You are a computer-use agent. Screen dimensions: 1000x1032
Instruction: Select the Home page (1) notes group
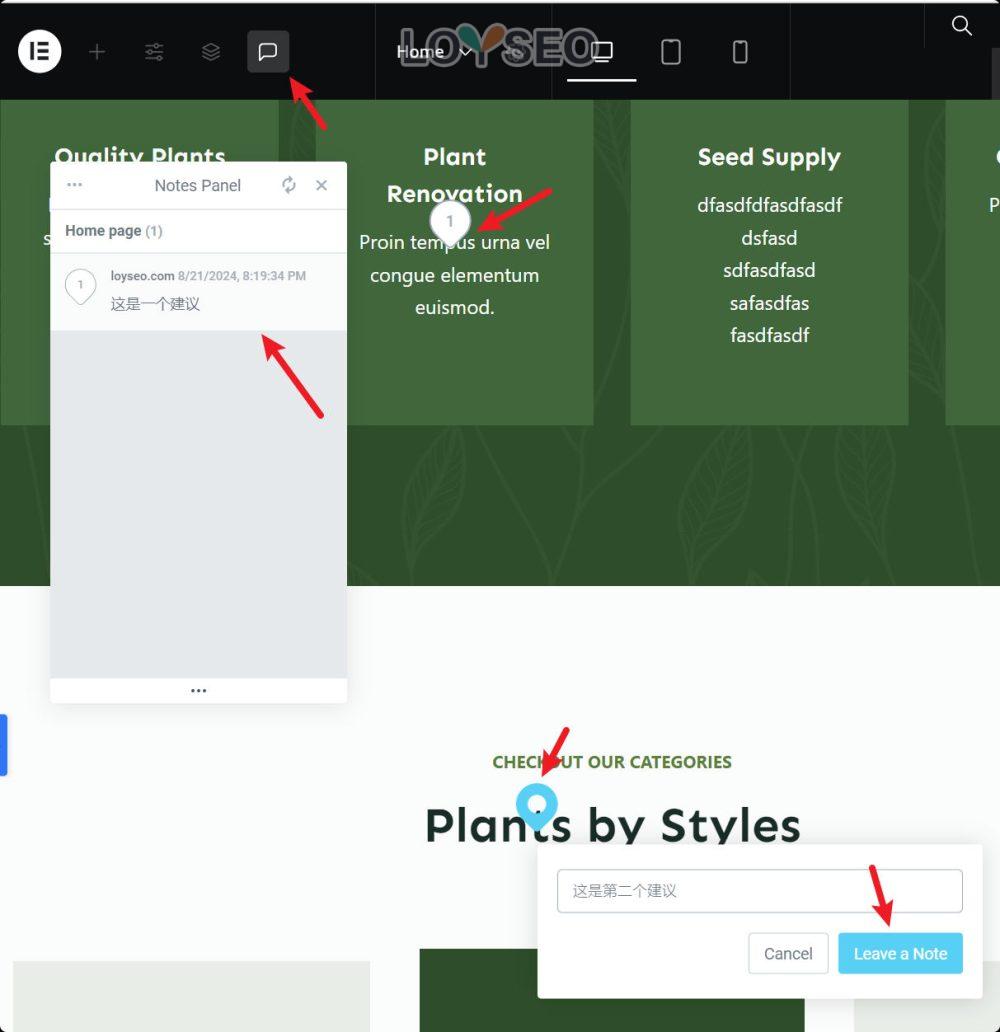pos(198,231)
